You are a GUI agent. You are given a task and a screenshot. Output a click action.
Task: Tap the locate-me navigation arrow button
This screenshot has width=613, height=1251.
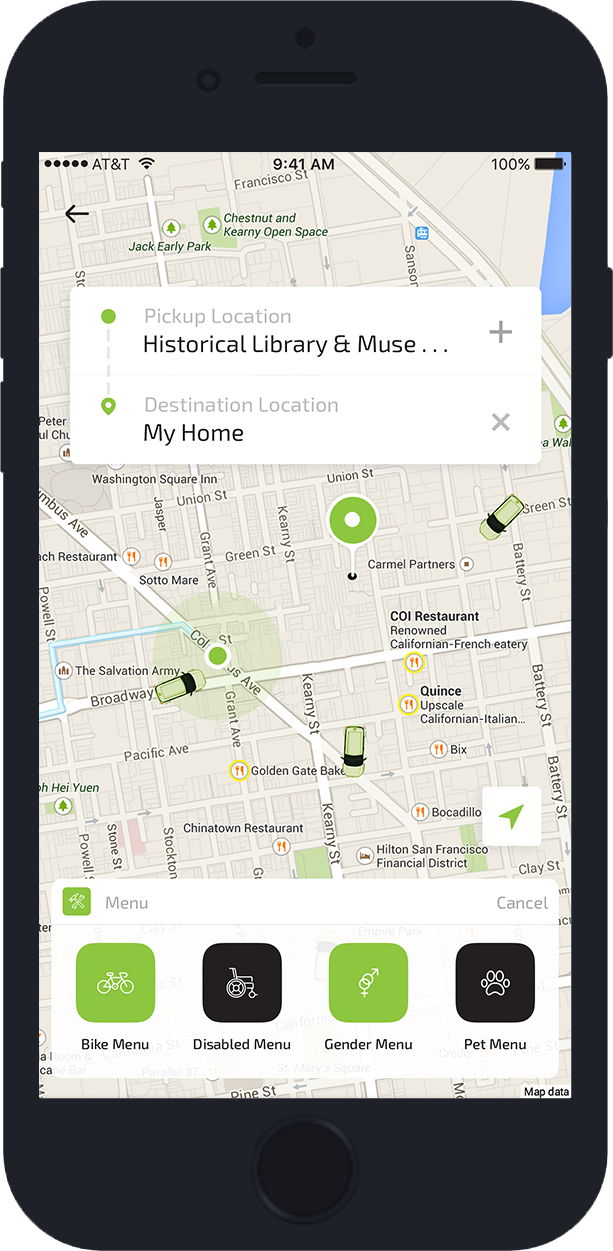pos(511,817)
